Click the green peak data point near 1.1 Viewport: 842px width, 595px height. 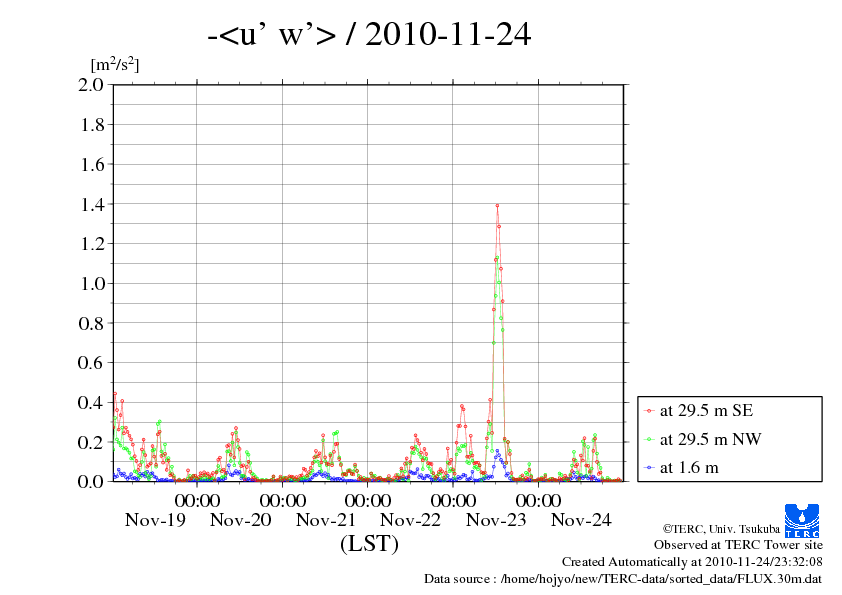click(497, 258)
